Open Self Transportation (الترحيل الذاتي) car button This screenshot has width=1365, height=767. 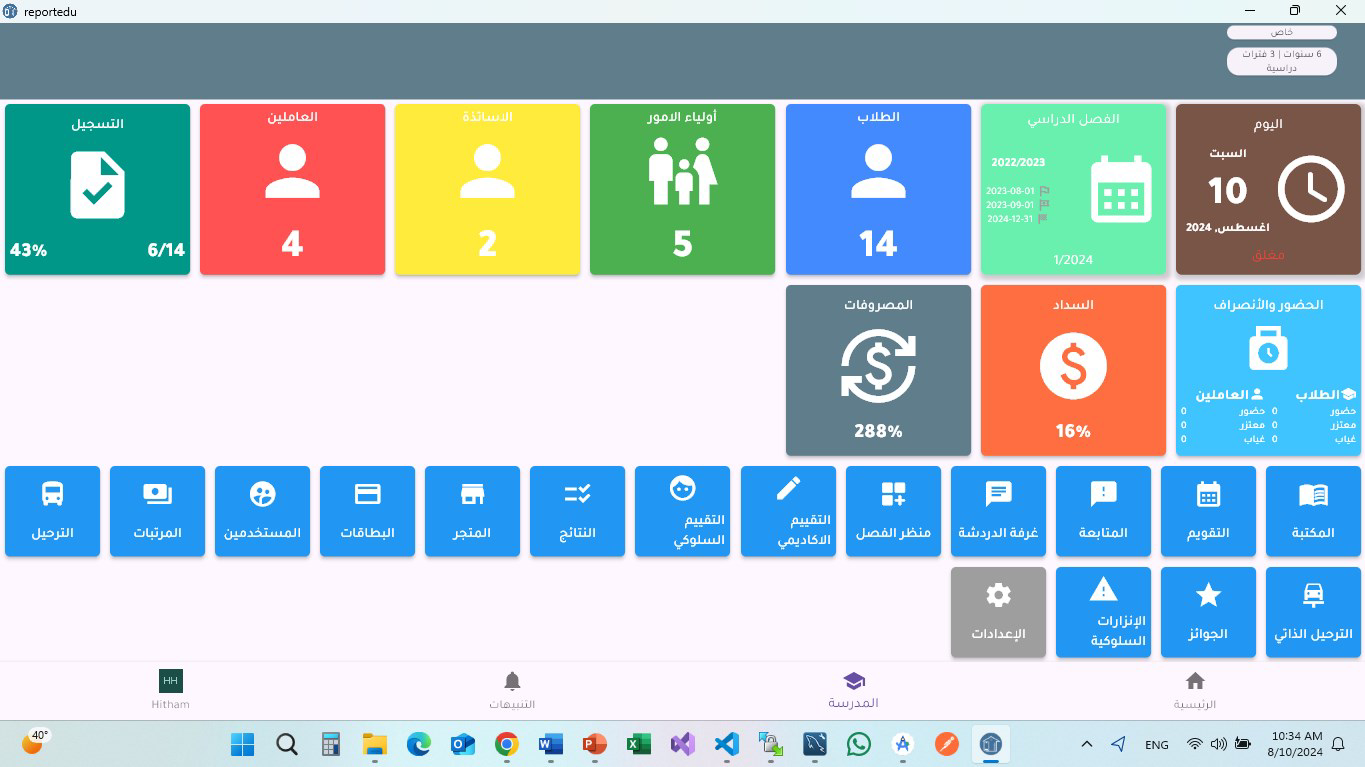pyautogui.click(x=1313, y=612)
